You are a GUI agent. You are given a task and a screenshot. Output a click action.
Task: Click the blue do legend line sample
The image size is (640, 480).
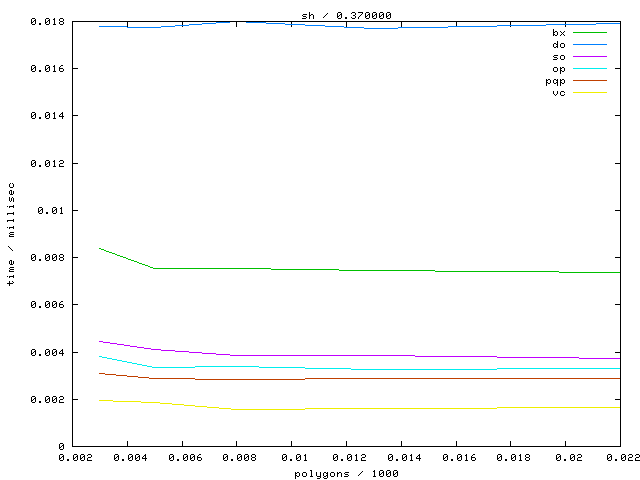(x=590, y=45)
